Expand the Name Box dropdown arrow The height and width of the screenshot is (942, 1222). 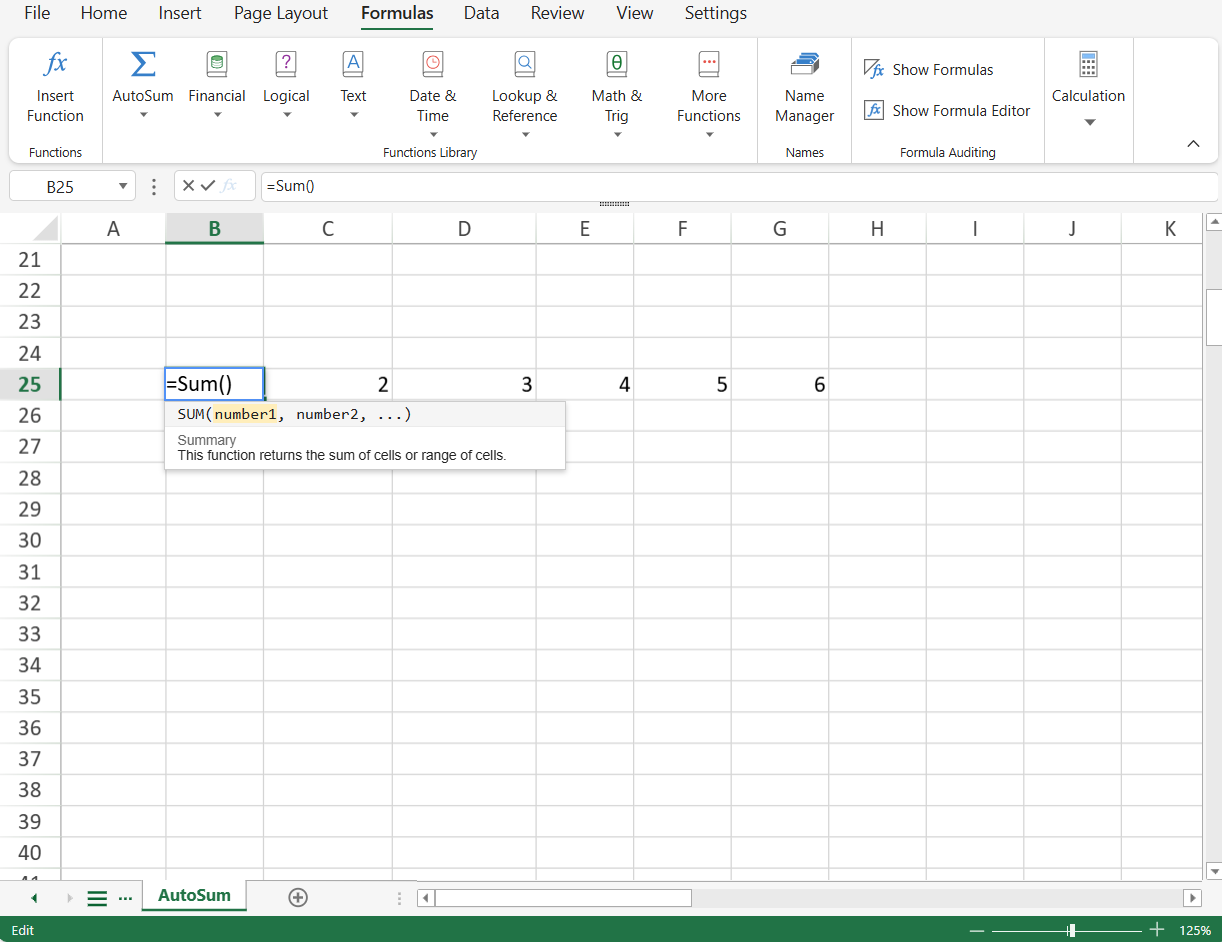click(123, 187)
